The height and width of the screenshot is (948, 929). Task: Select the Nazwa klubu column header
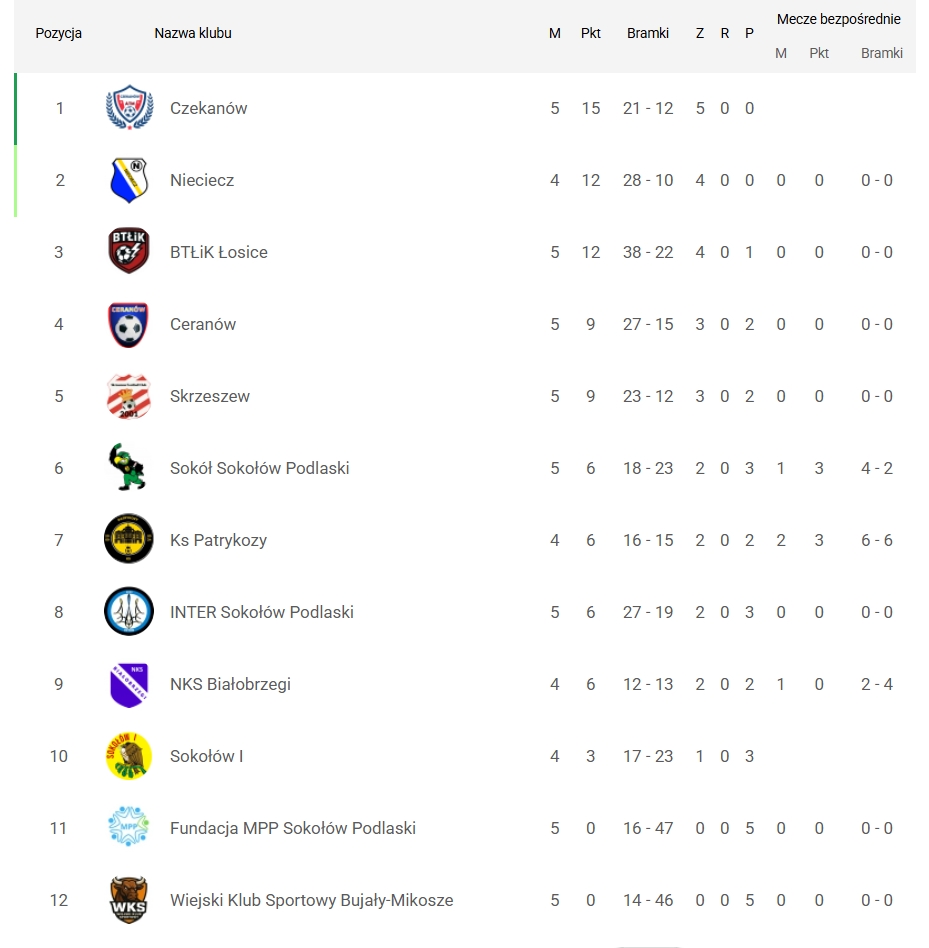[x=193, y=33]
